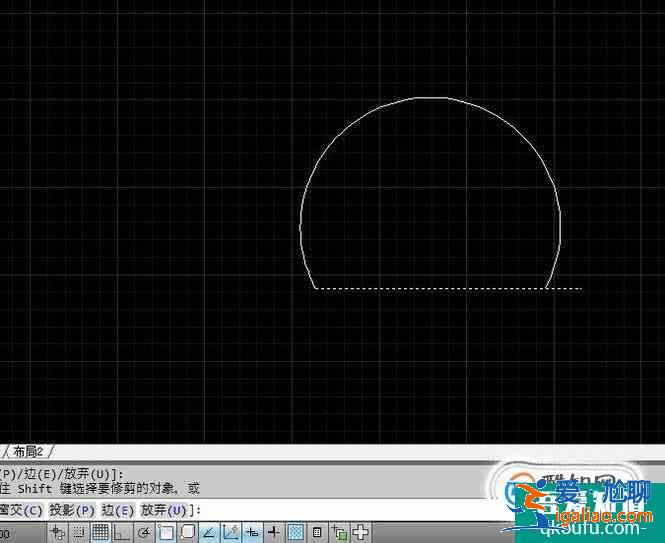Toggle Show/Hide Lineweight icon
665x543 pixels.
pyautogui.click(x=274, y=532)
